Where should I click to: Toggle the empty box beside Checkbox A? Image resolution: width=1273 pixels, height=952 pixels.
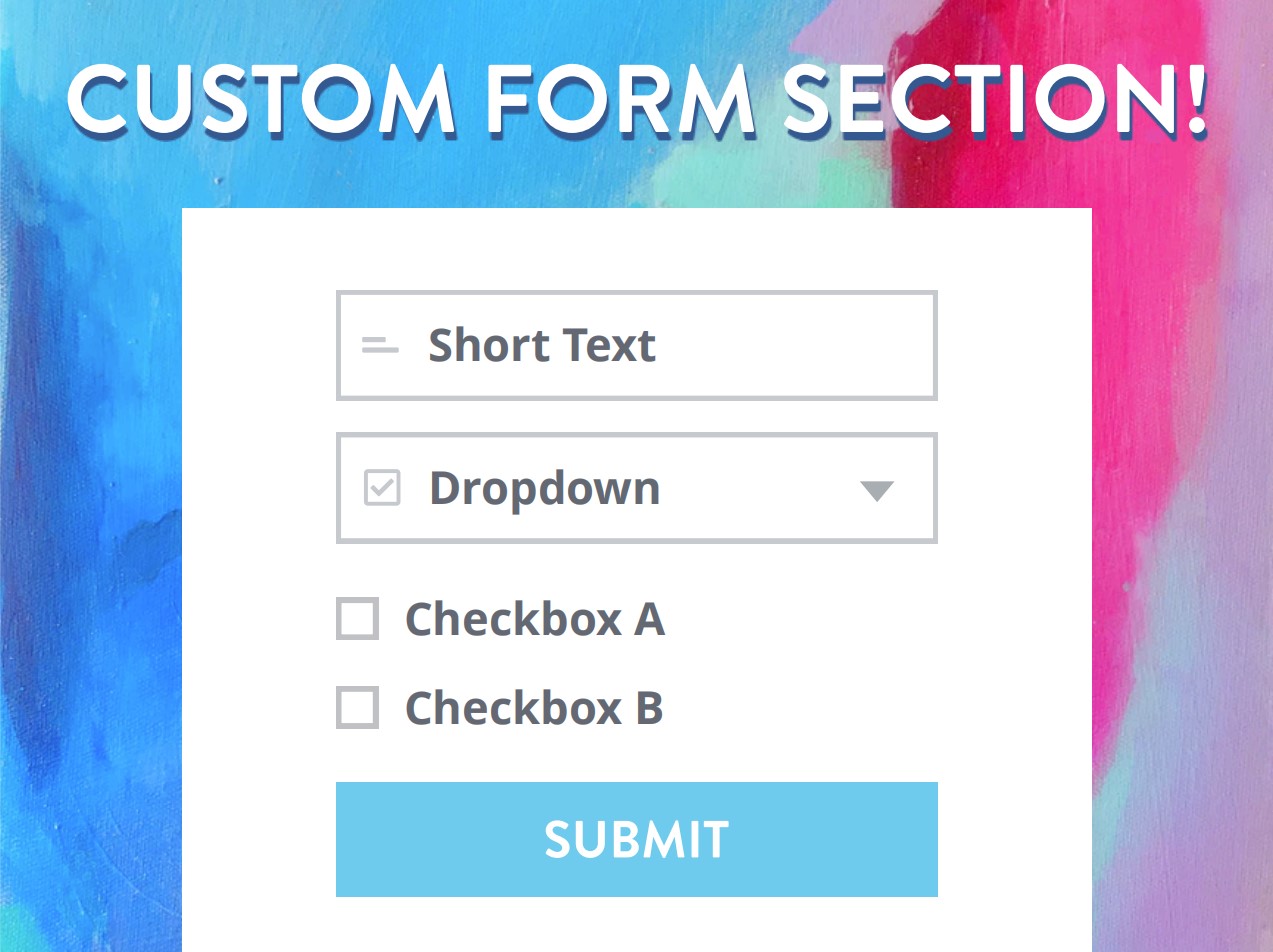pos(357,620)
